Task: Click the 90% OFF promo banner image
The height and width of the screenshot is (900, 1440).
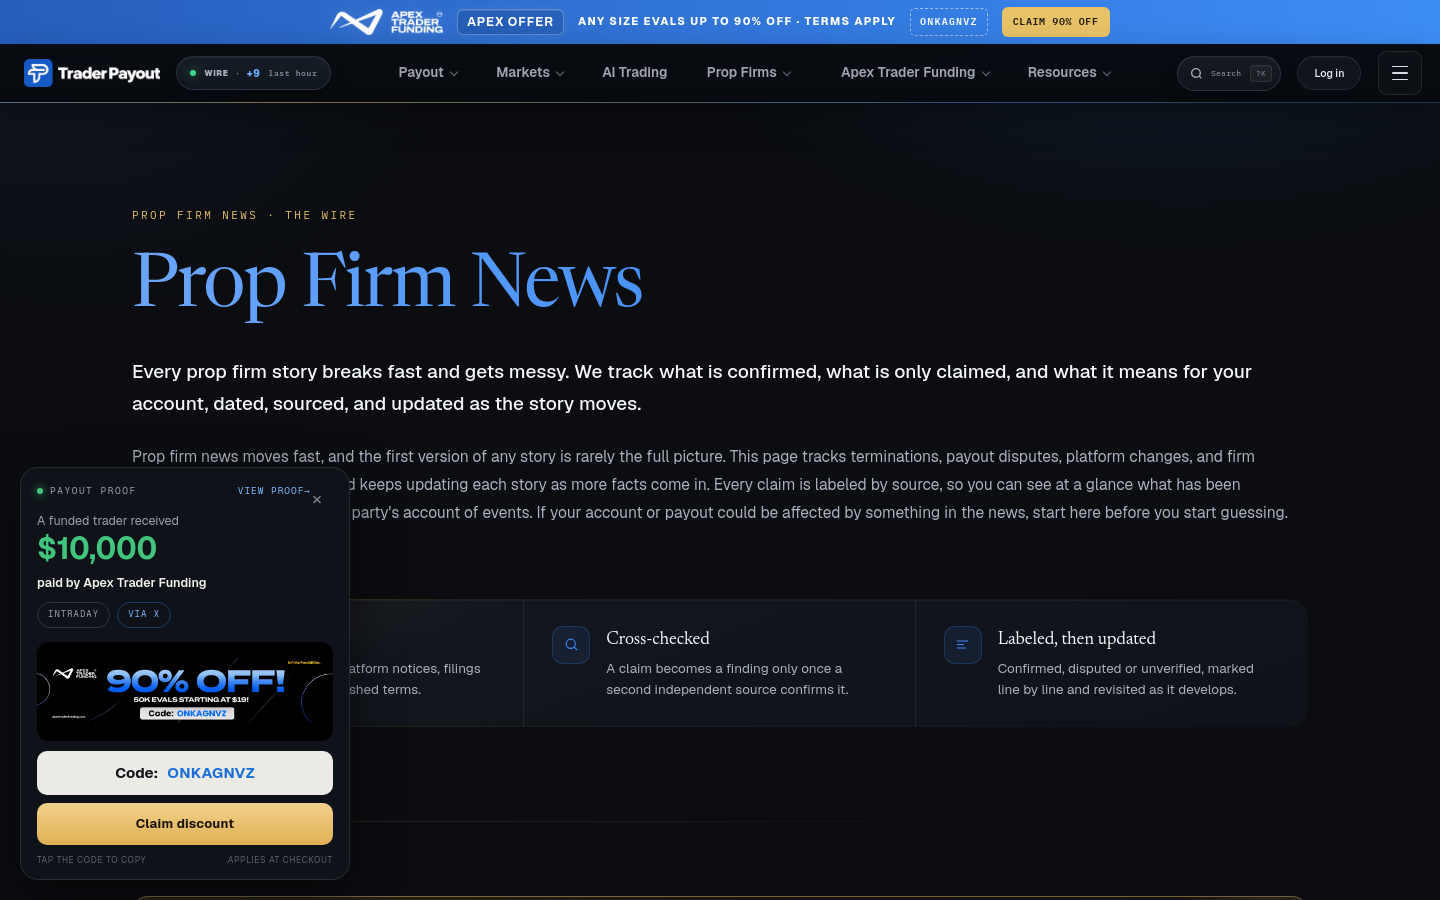Action: click(x=185, y=691)
